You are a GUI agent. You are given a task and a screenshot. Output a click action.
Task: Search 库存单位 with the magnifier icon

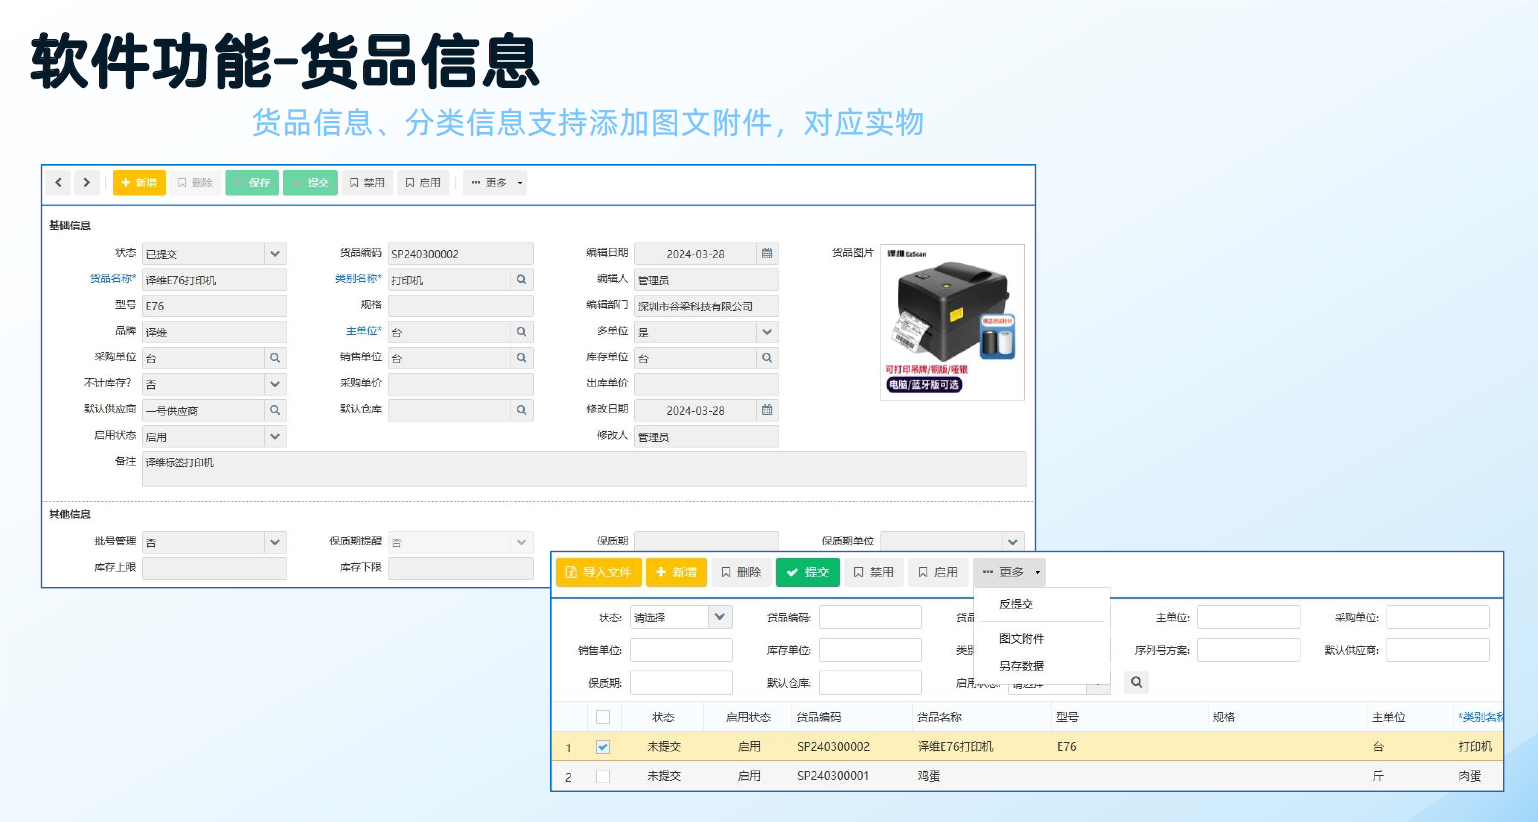click(767, 358)
